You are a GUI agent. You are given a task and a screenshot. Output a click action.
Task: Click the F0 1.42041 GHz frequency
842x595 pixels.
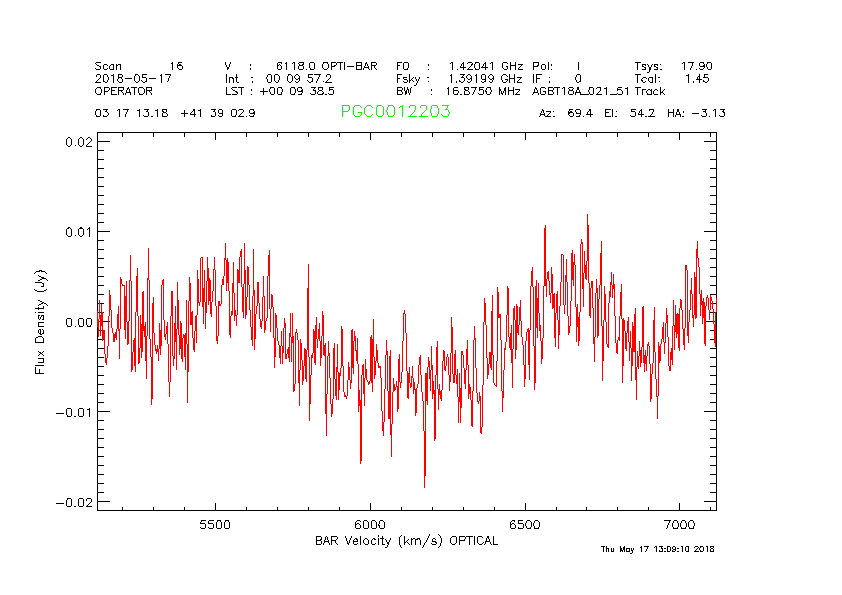click(x=459, y=65)
